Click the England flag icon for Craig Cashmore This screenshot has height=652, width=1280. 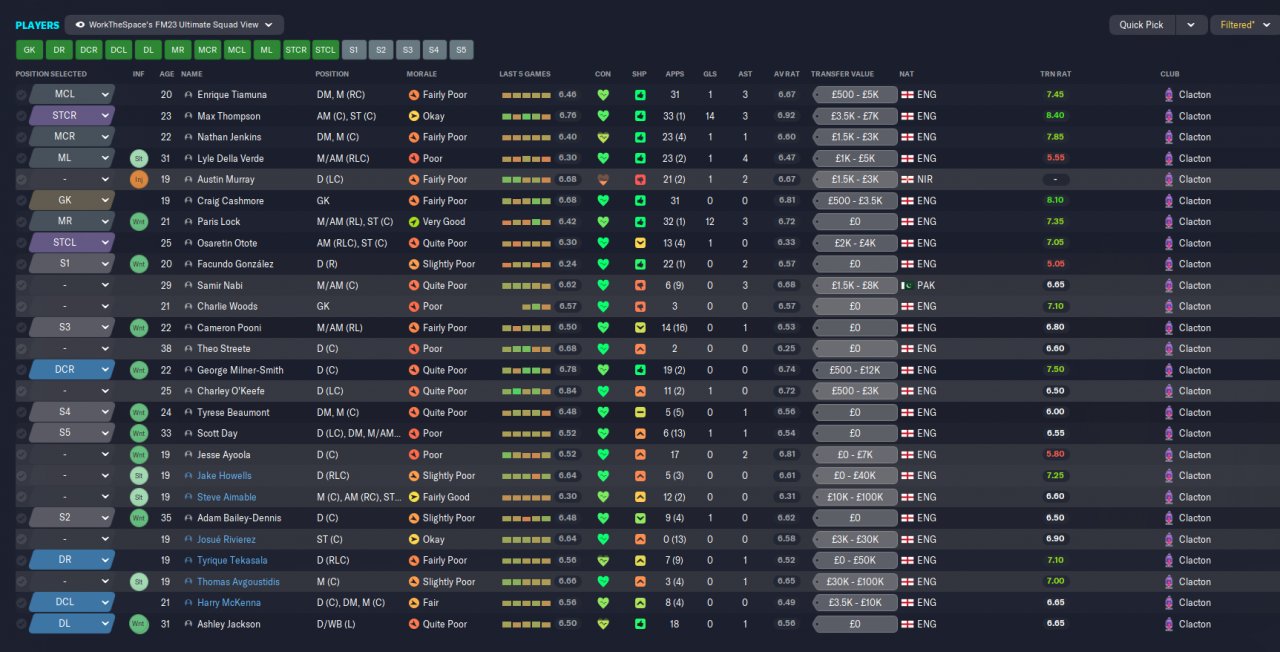click(908, 201)
